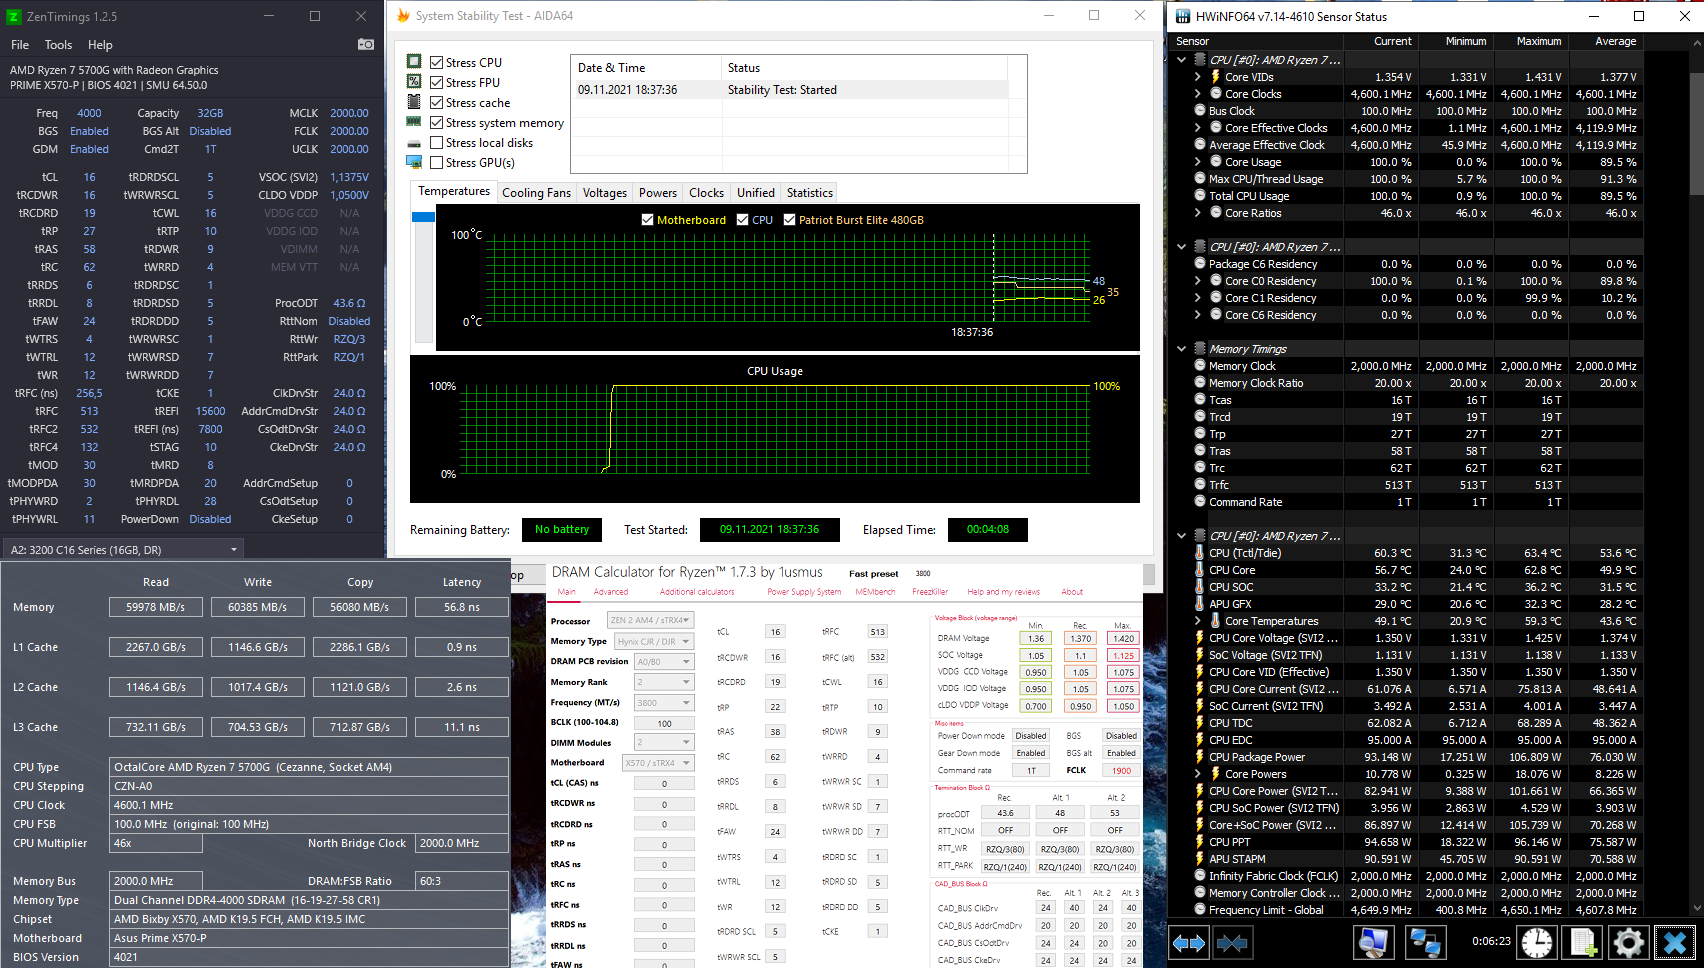Click the AIDA64 flame title icon
The image size is (1704, 968).
point(403,15)
